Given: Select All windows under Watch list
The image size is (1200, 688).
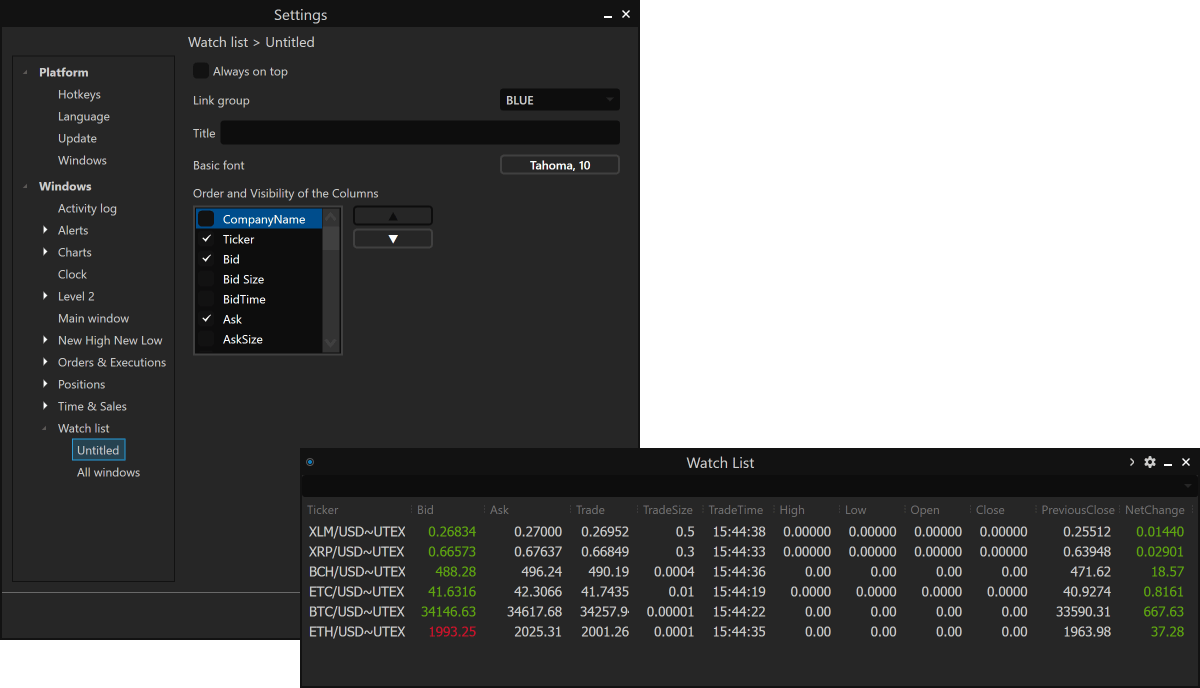Looking at the screenshot, I should click(108, 472).
